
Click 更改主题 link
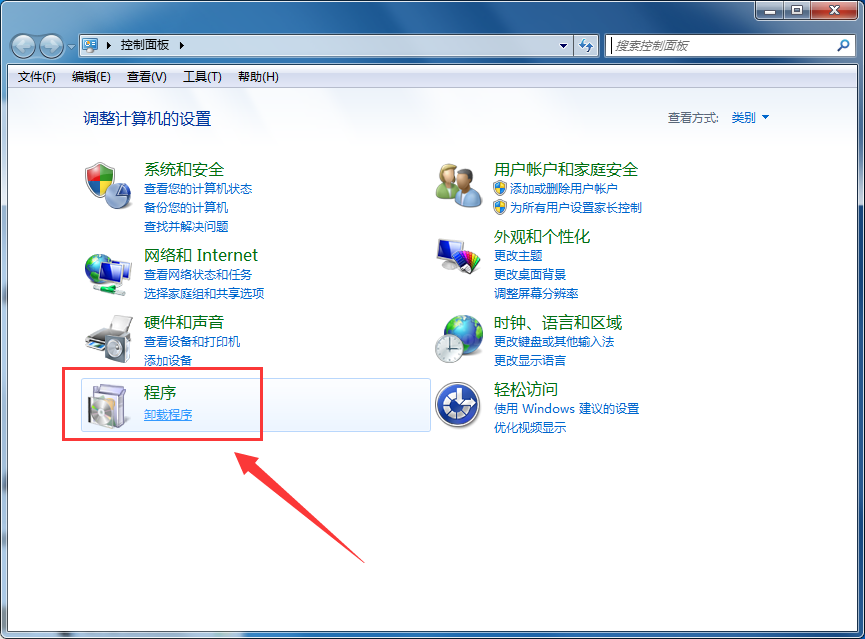tap(518, 255)
